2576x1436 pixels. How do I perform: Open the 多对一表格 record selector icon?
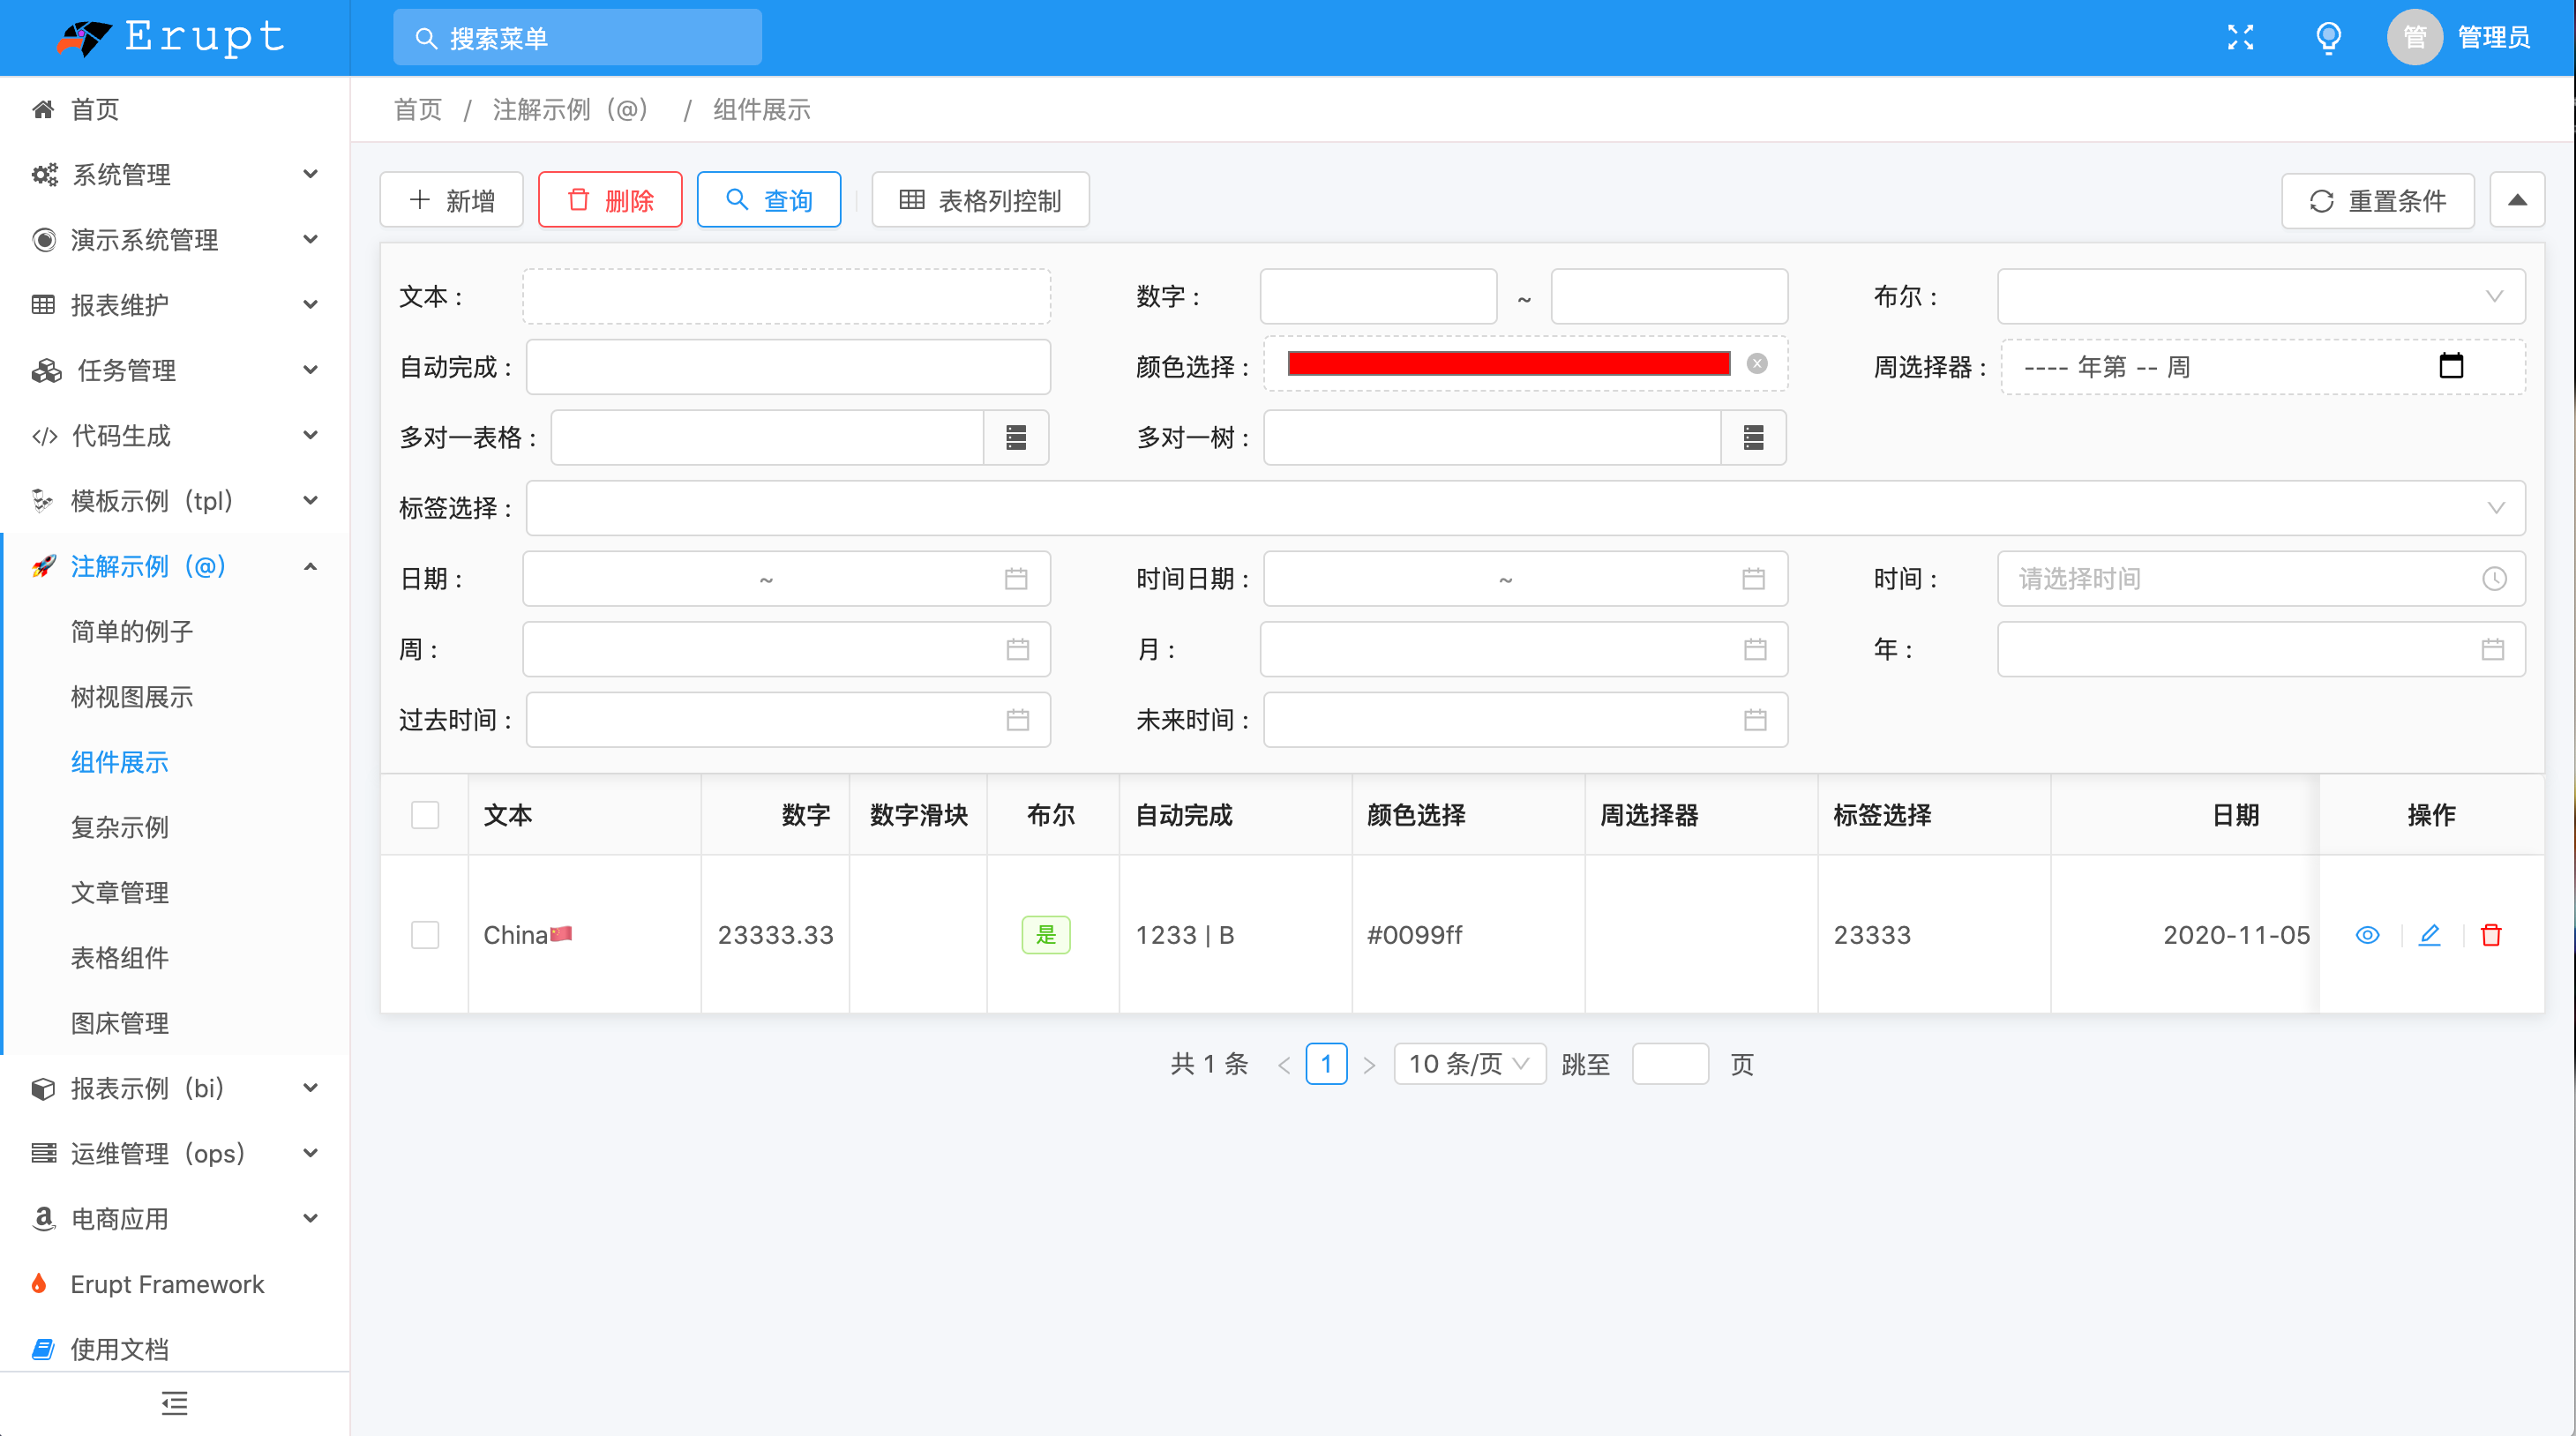click(x=1017, y=437)
